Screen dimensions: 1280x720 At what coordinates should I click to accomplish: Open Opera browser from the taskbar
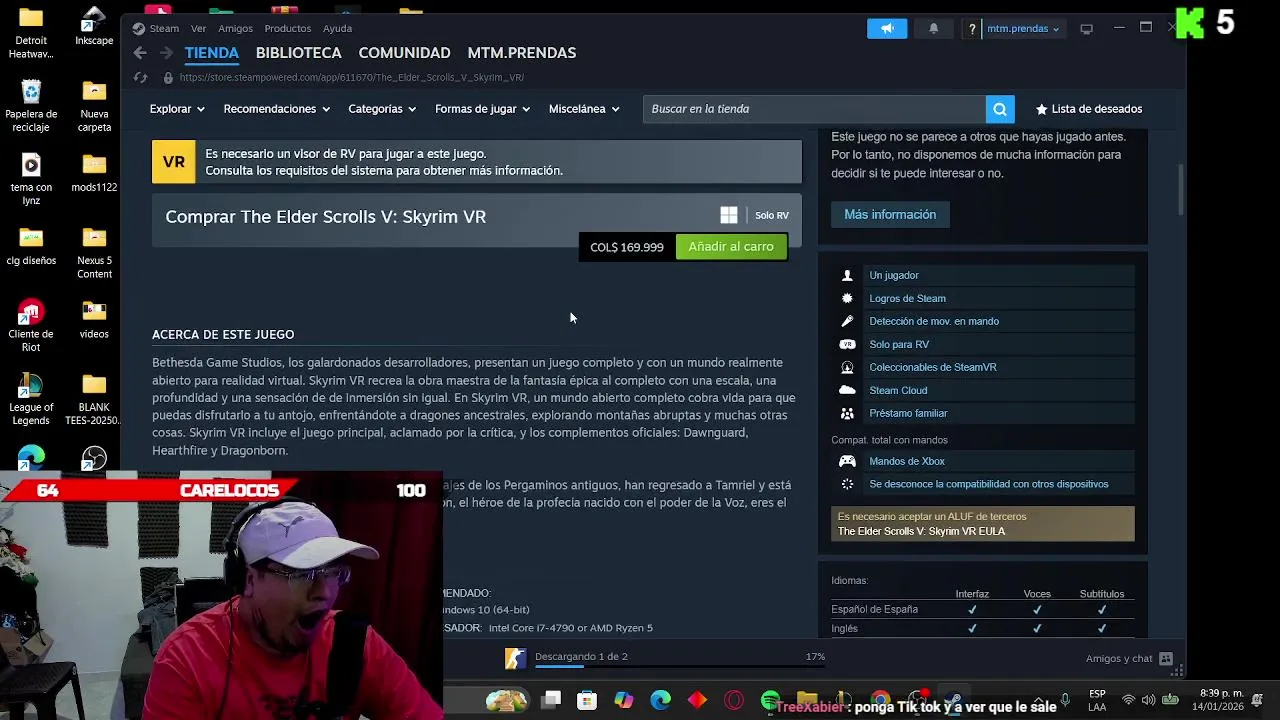click(734, 701)
